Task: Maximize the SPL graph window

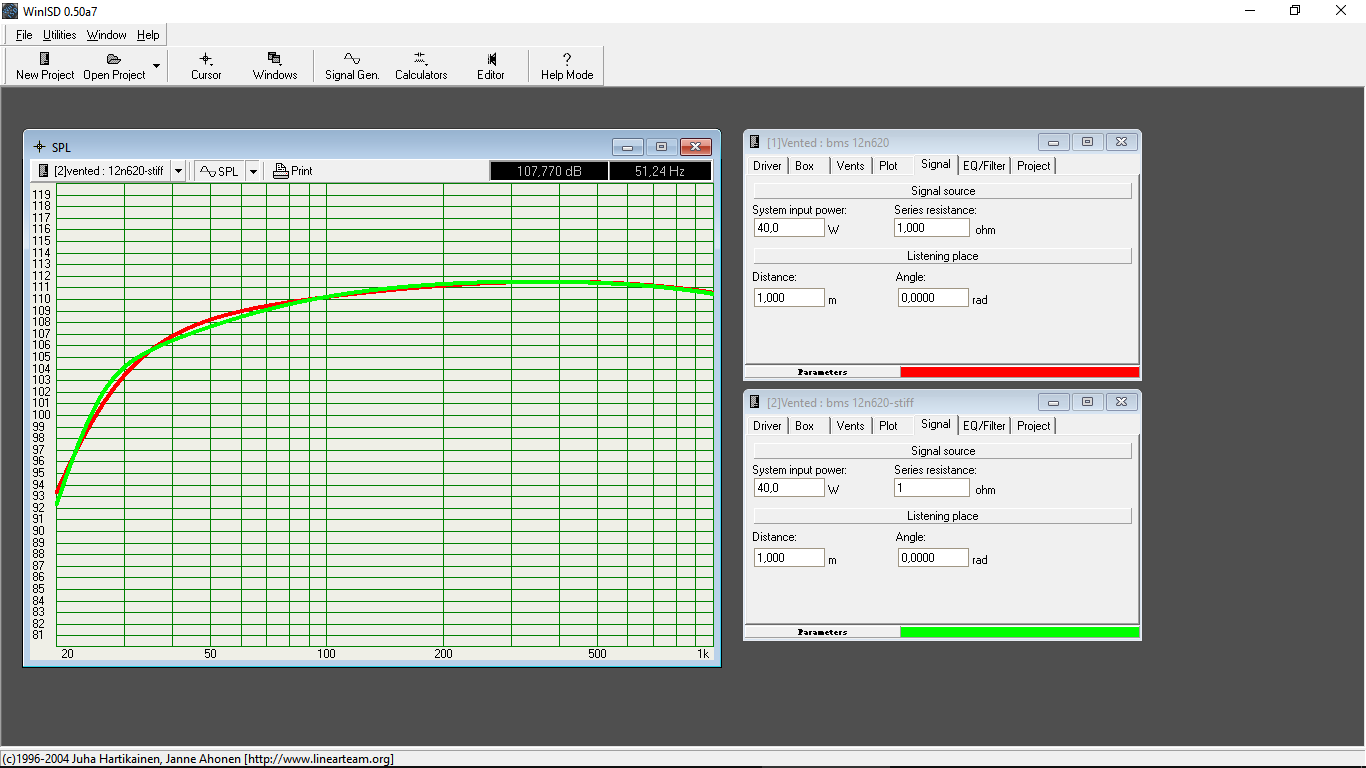Action: tap(661, 147)
